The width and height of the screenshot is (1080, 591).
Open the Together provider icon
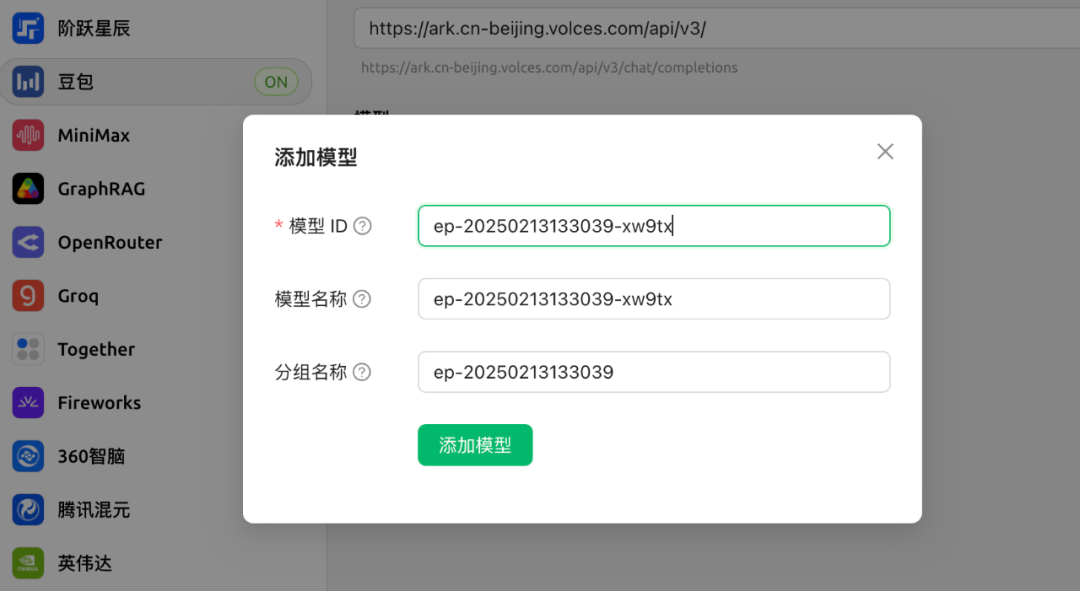[28, 350]
